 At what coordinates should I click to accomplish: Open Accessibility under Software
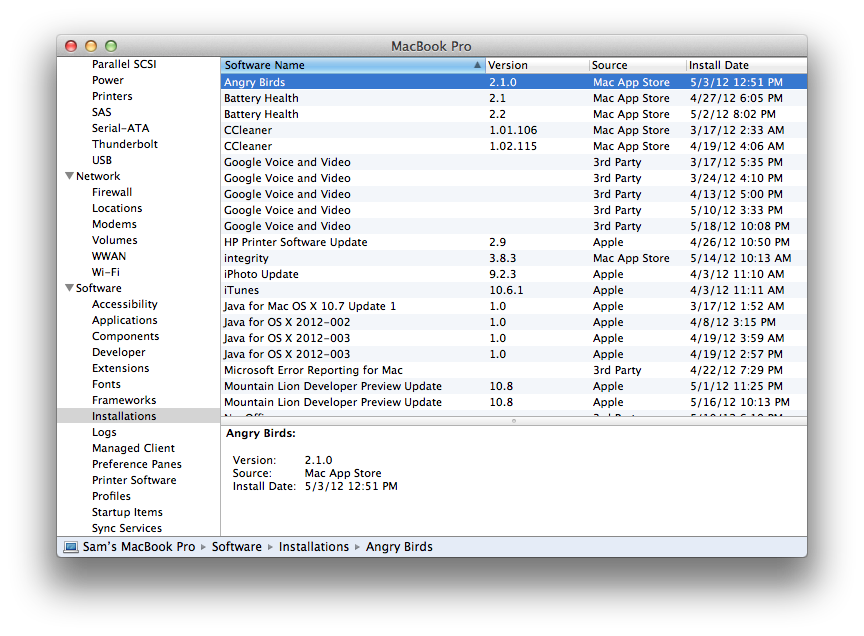click(x=125, y=304)
